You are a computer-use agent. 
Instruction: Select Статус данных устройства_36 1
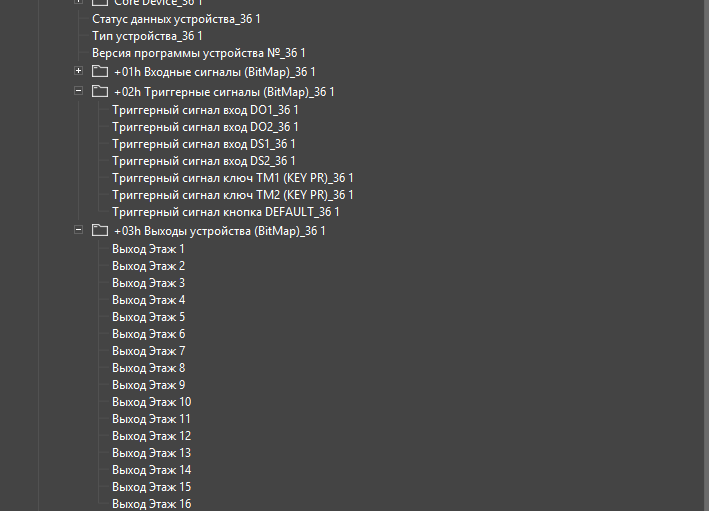coord(176,19)
